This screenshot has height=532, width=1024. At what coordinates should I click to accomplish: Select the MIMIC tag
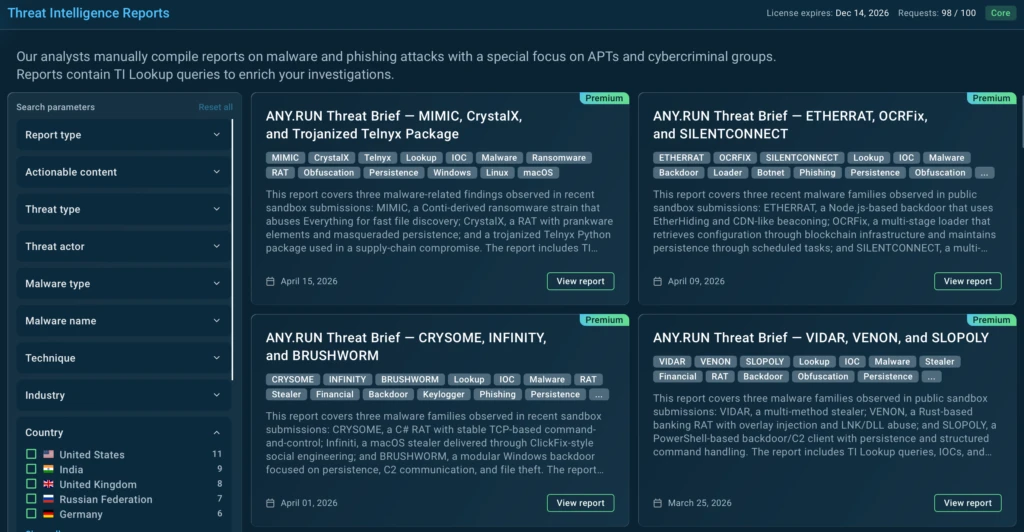[285, 158]
